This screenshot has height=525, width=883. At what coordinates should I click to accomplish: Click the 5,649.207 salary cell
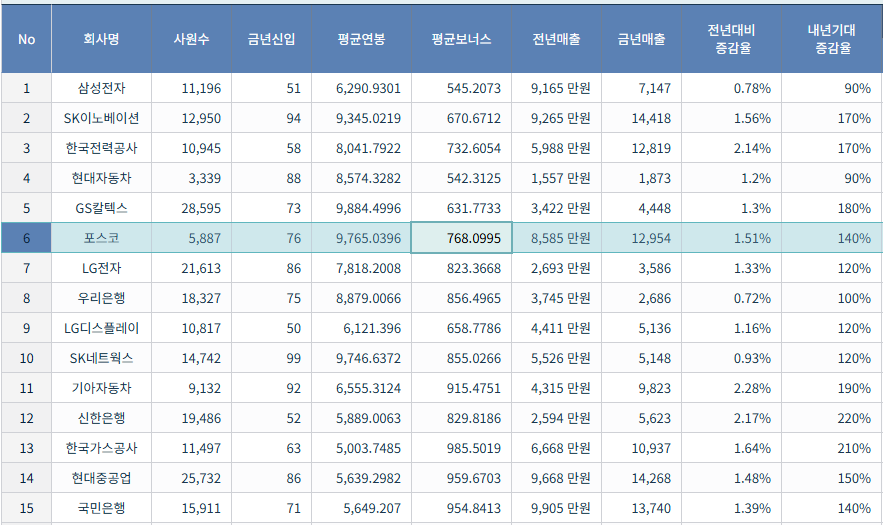click(362, 508)
